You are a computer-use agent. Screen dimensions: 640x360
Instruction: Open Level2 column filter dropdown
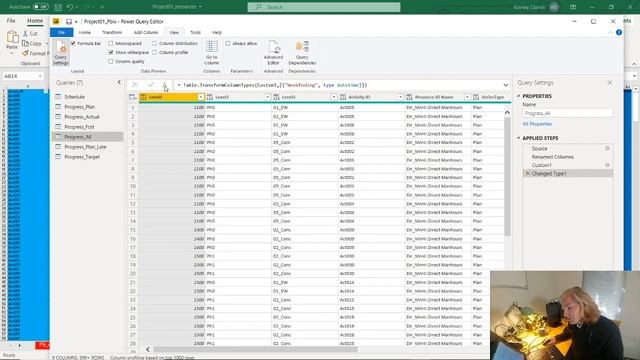pyautogui.click(x=267, y=97)
